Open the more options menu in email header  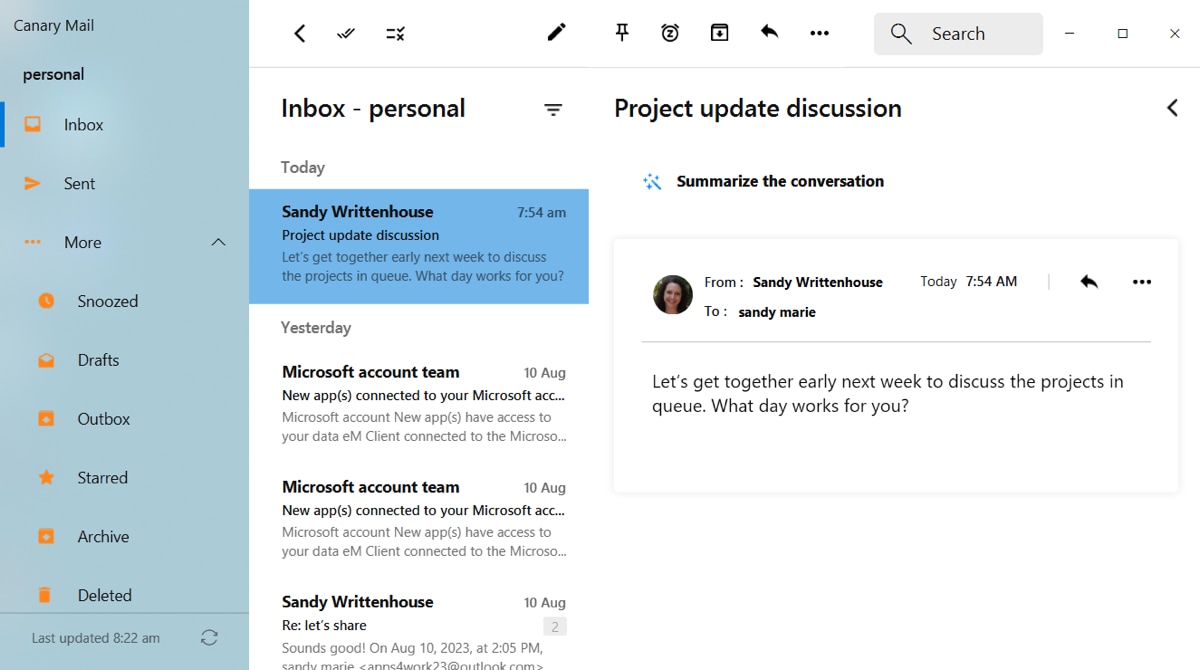[x=1141, y=281]
